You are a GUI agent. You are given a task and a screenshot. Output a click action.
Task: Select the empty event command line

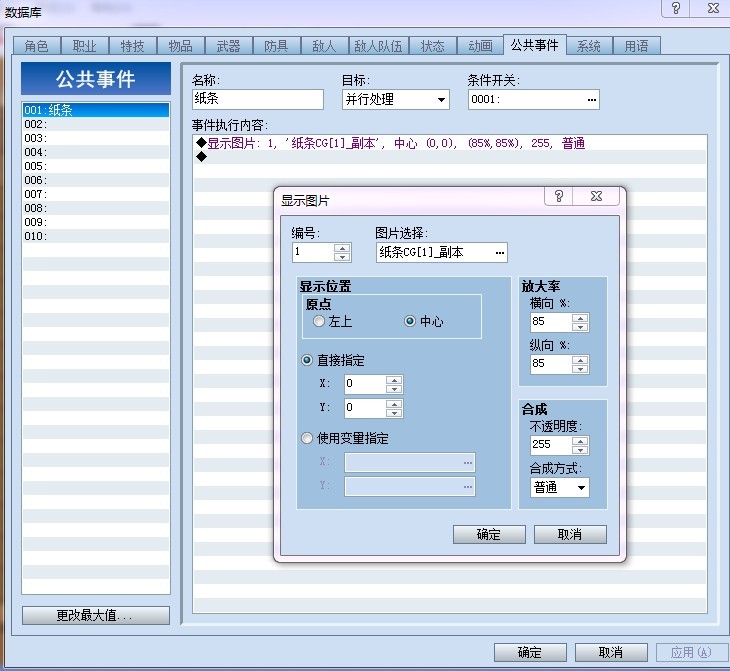coord(450,157)
